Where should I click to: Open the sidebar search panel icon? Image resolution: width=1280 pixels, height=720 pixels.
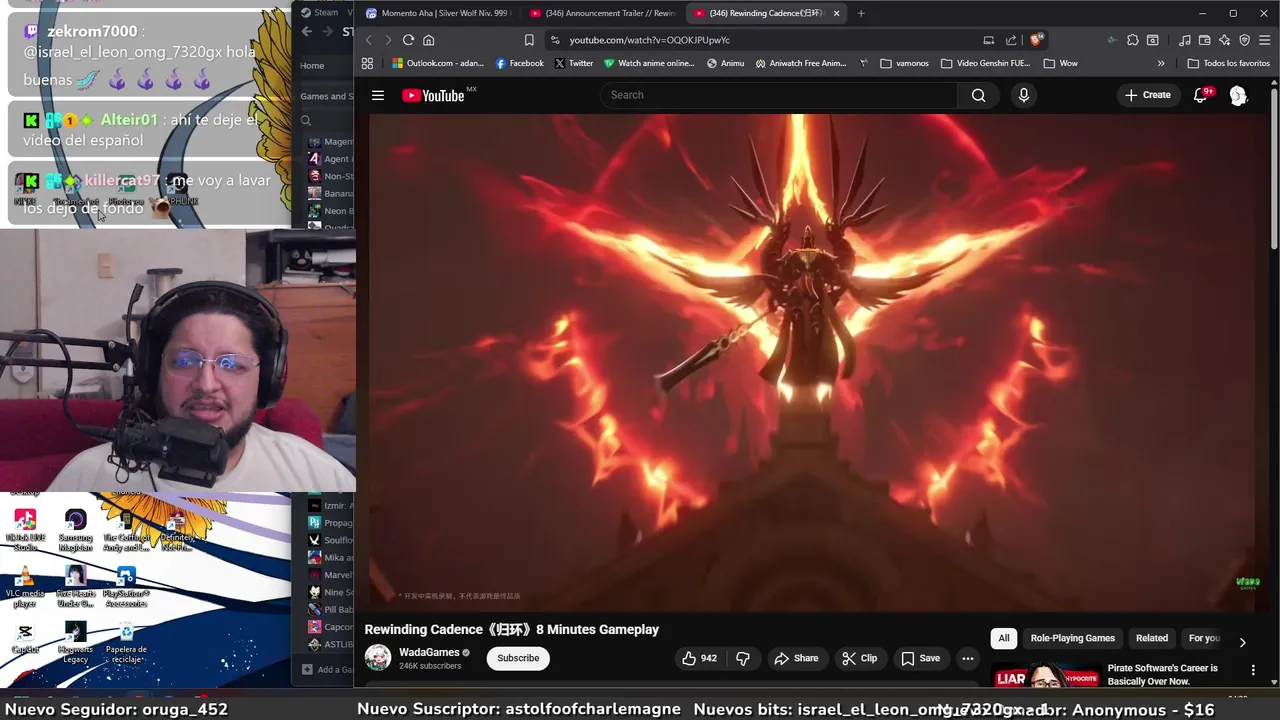coord(1153,40)
